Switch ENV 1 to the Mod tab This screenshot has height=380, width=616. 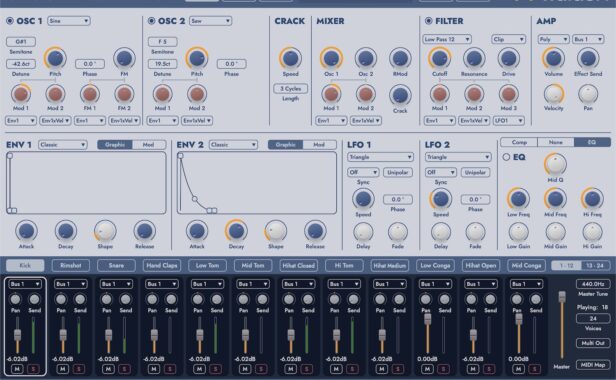click(x=148, y=145)
